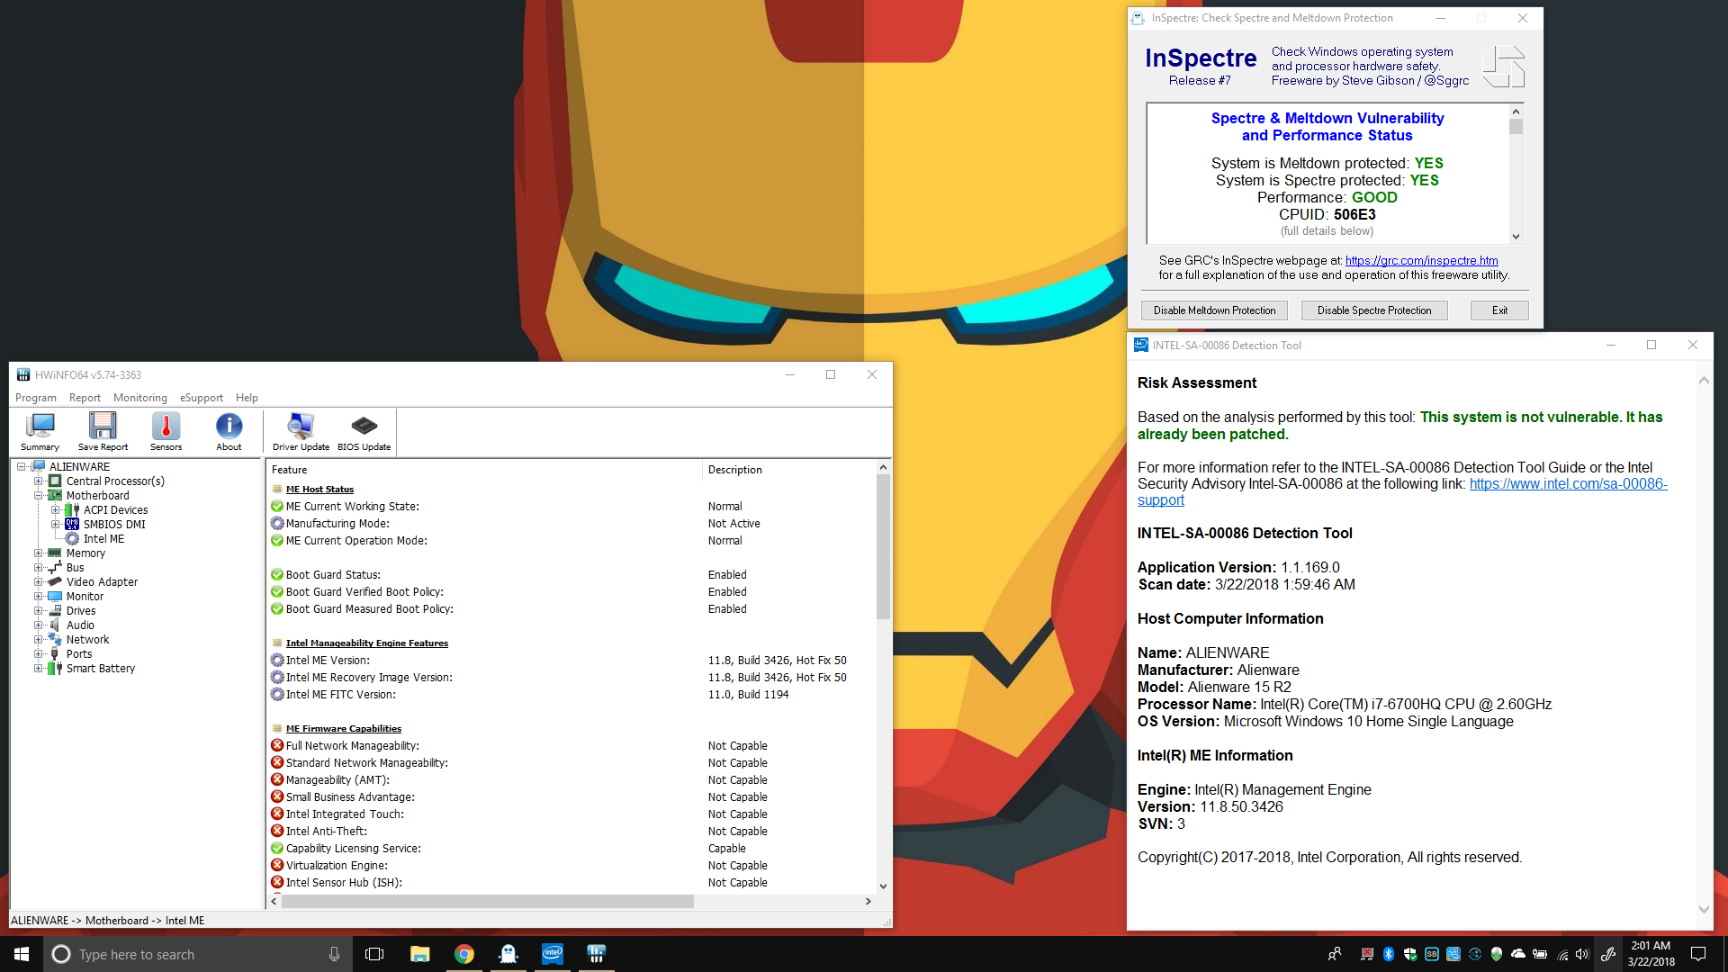Collapse the ALIENWARE root node
The width and height of the screenshot is (1728, 972).
coord(21,467)
